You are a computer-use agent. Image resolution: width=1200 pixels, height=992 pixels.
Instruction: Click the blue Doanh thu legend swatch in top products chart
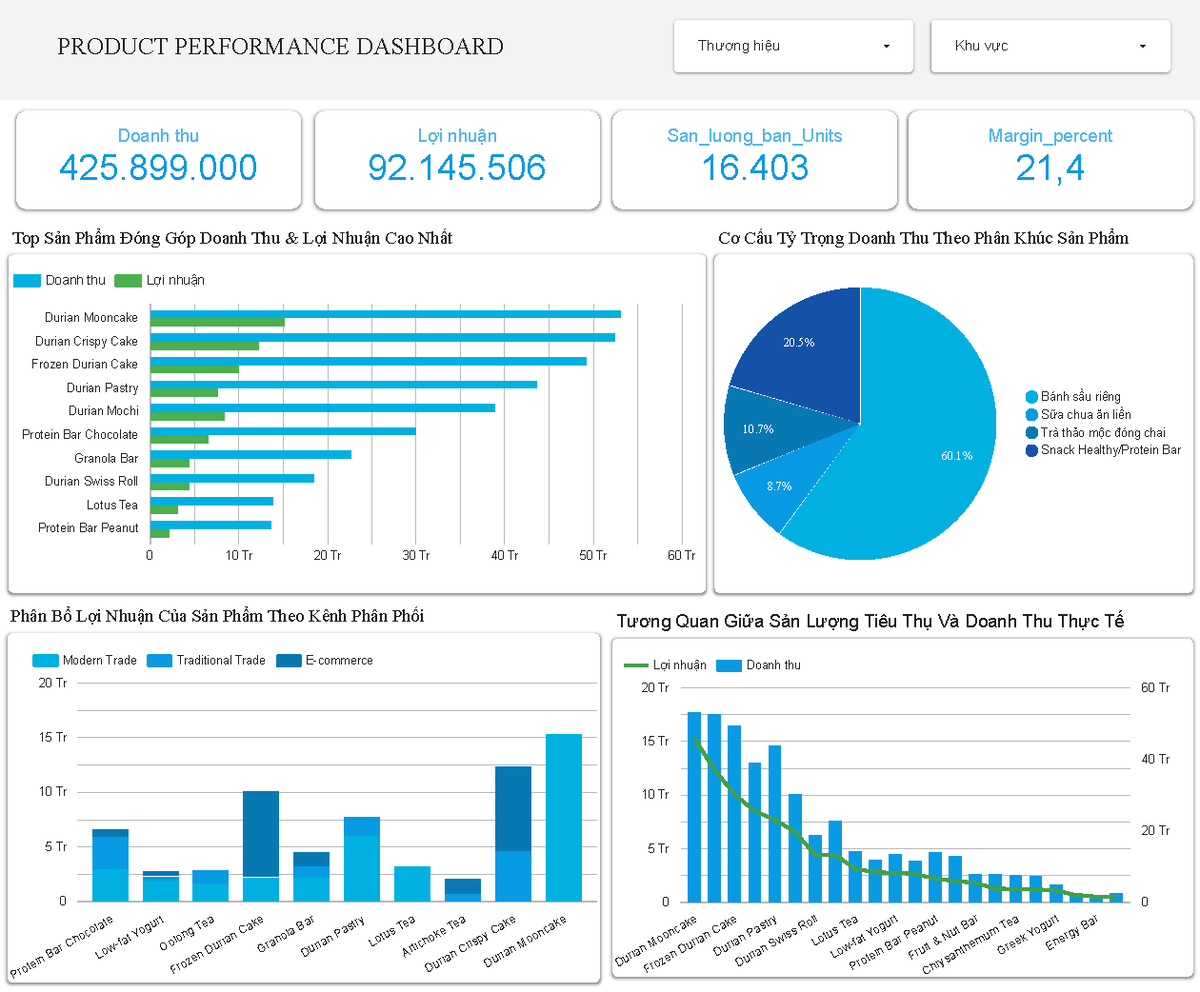28,281
